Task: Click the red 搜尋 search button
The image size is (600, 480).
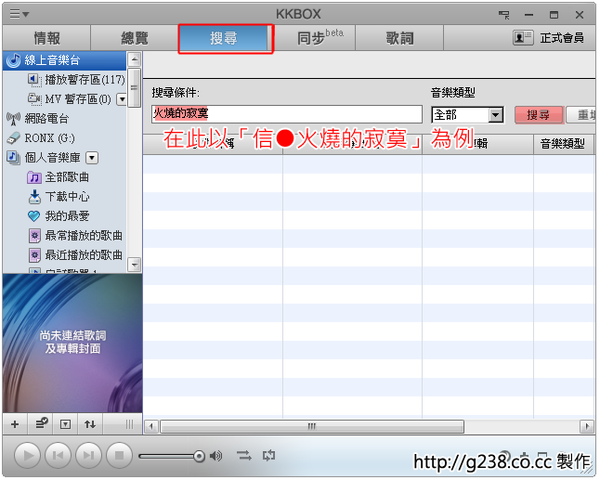Action: (x=539, y=114)
